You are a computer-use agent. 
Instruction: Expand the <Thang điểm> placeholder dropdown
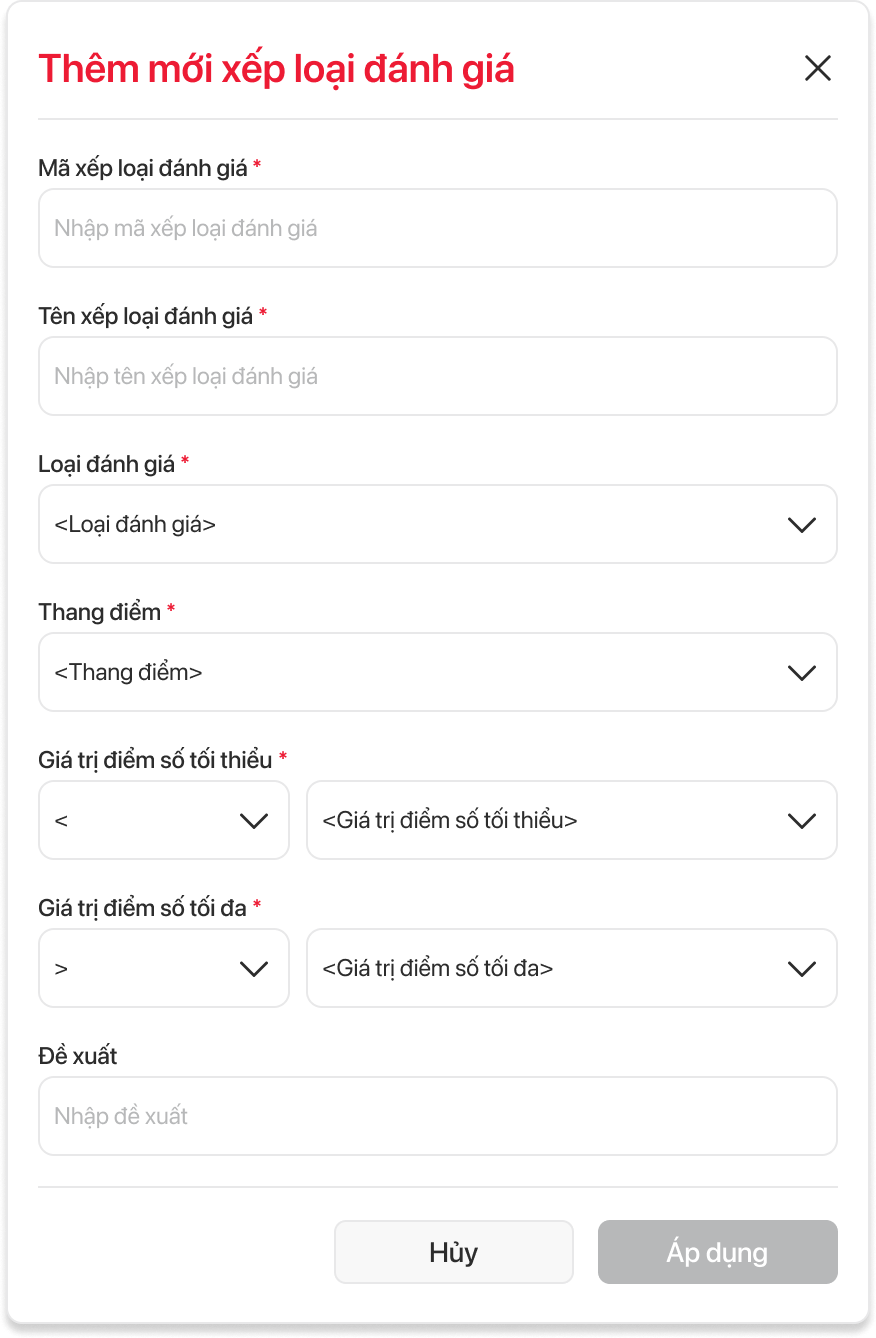(x=400, y=672)
